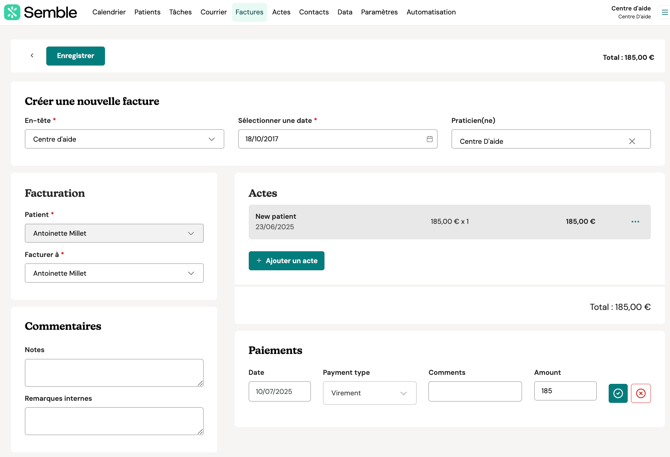Open the calendar icon in the date field
This screenshot has height=457, width=670.
430,139
